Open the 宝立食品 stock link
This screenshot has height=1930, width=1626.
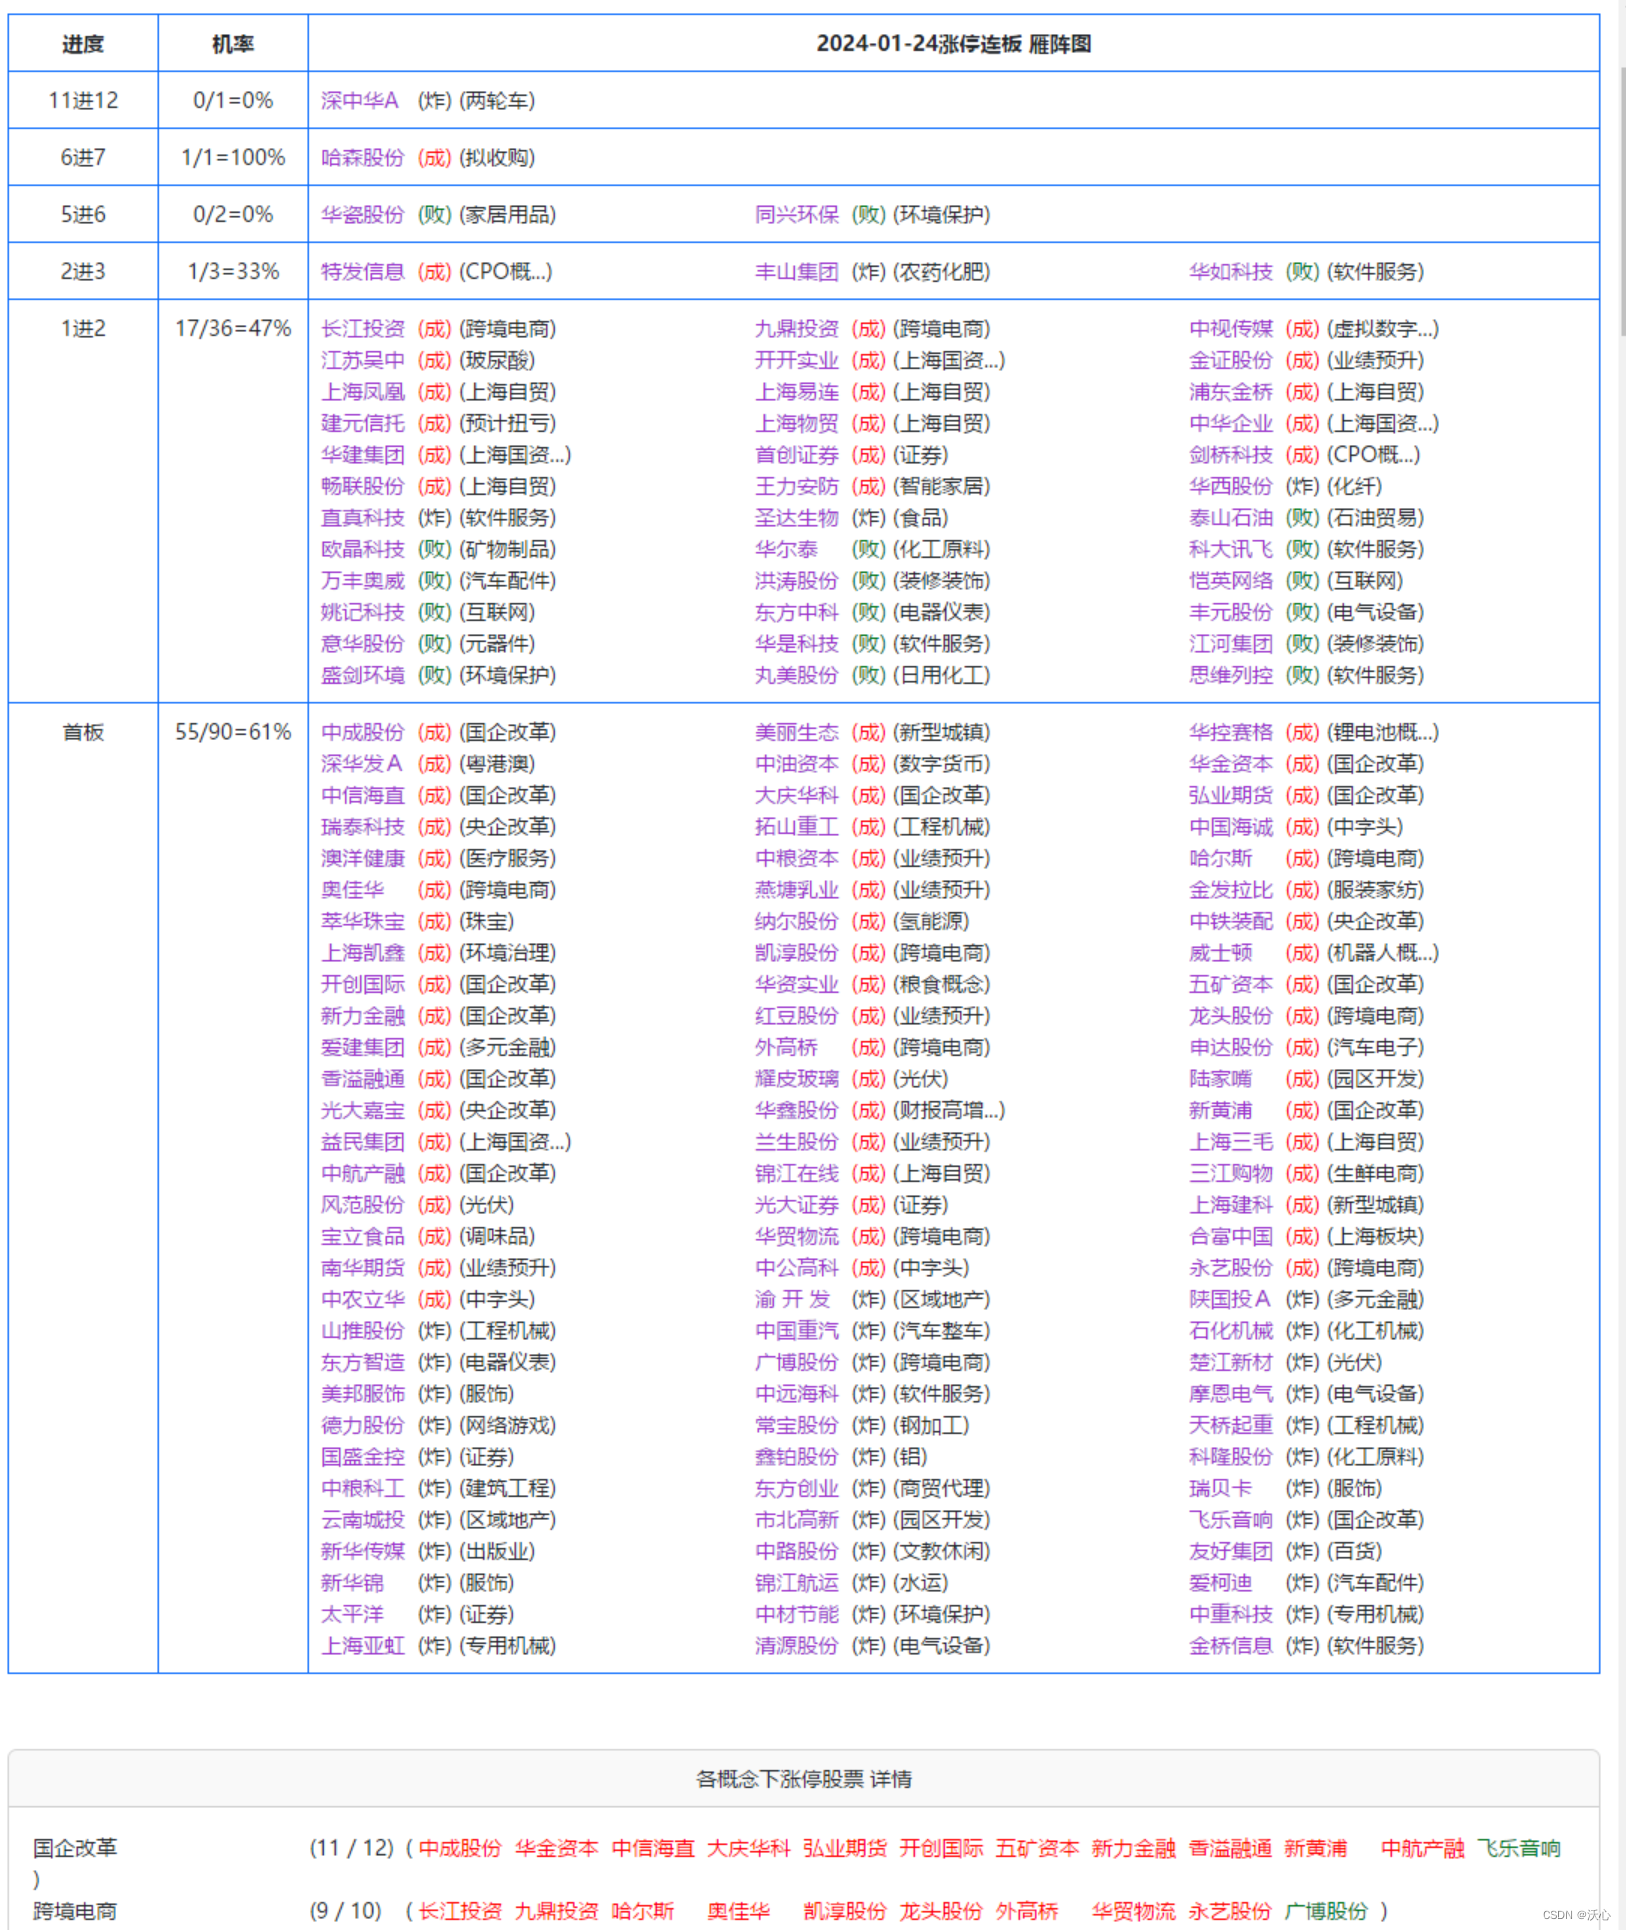(362, 1236)
